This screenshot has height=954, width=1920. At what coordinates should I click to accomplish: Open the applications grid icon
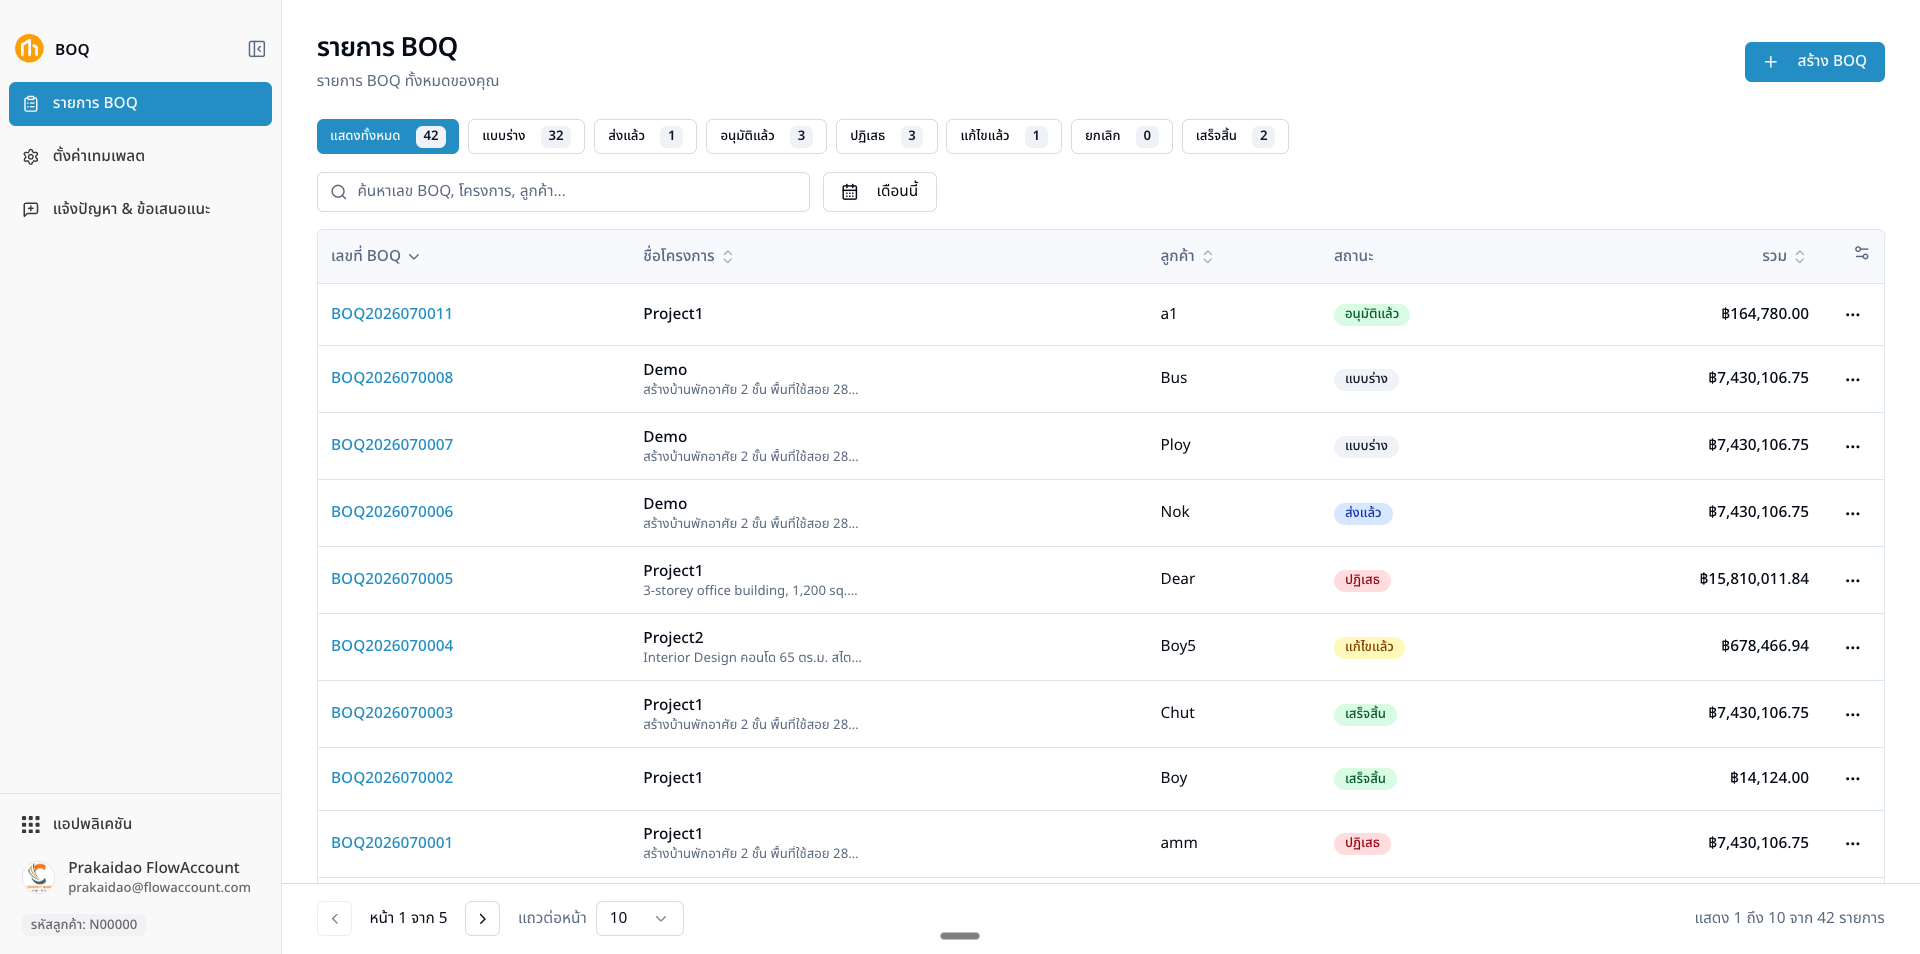[31, 824]
